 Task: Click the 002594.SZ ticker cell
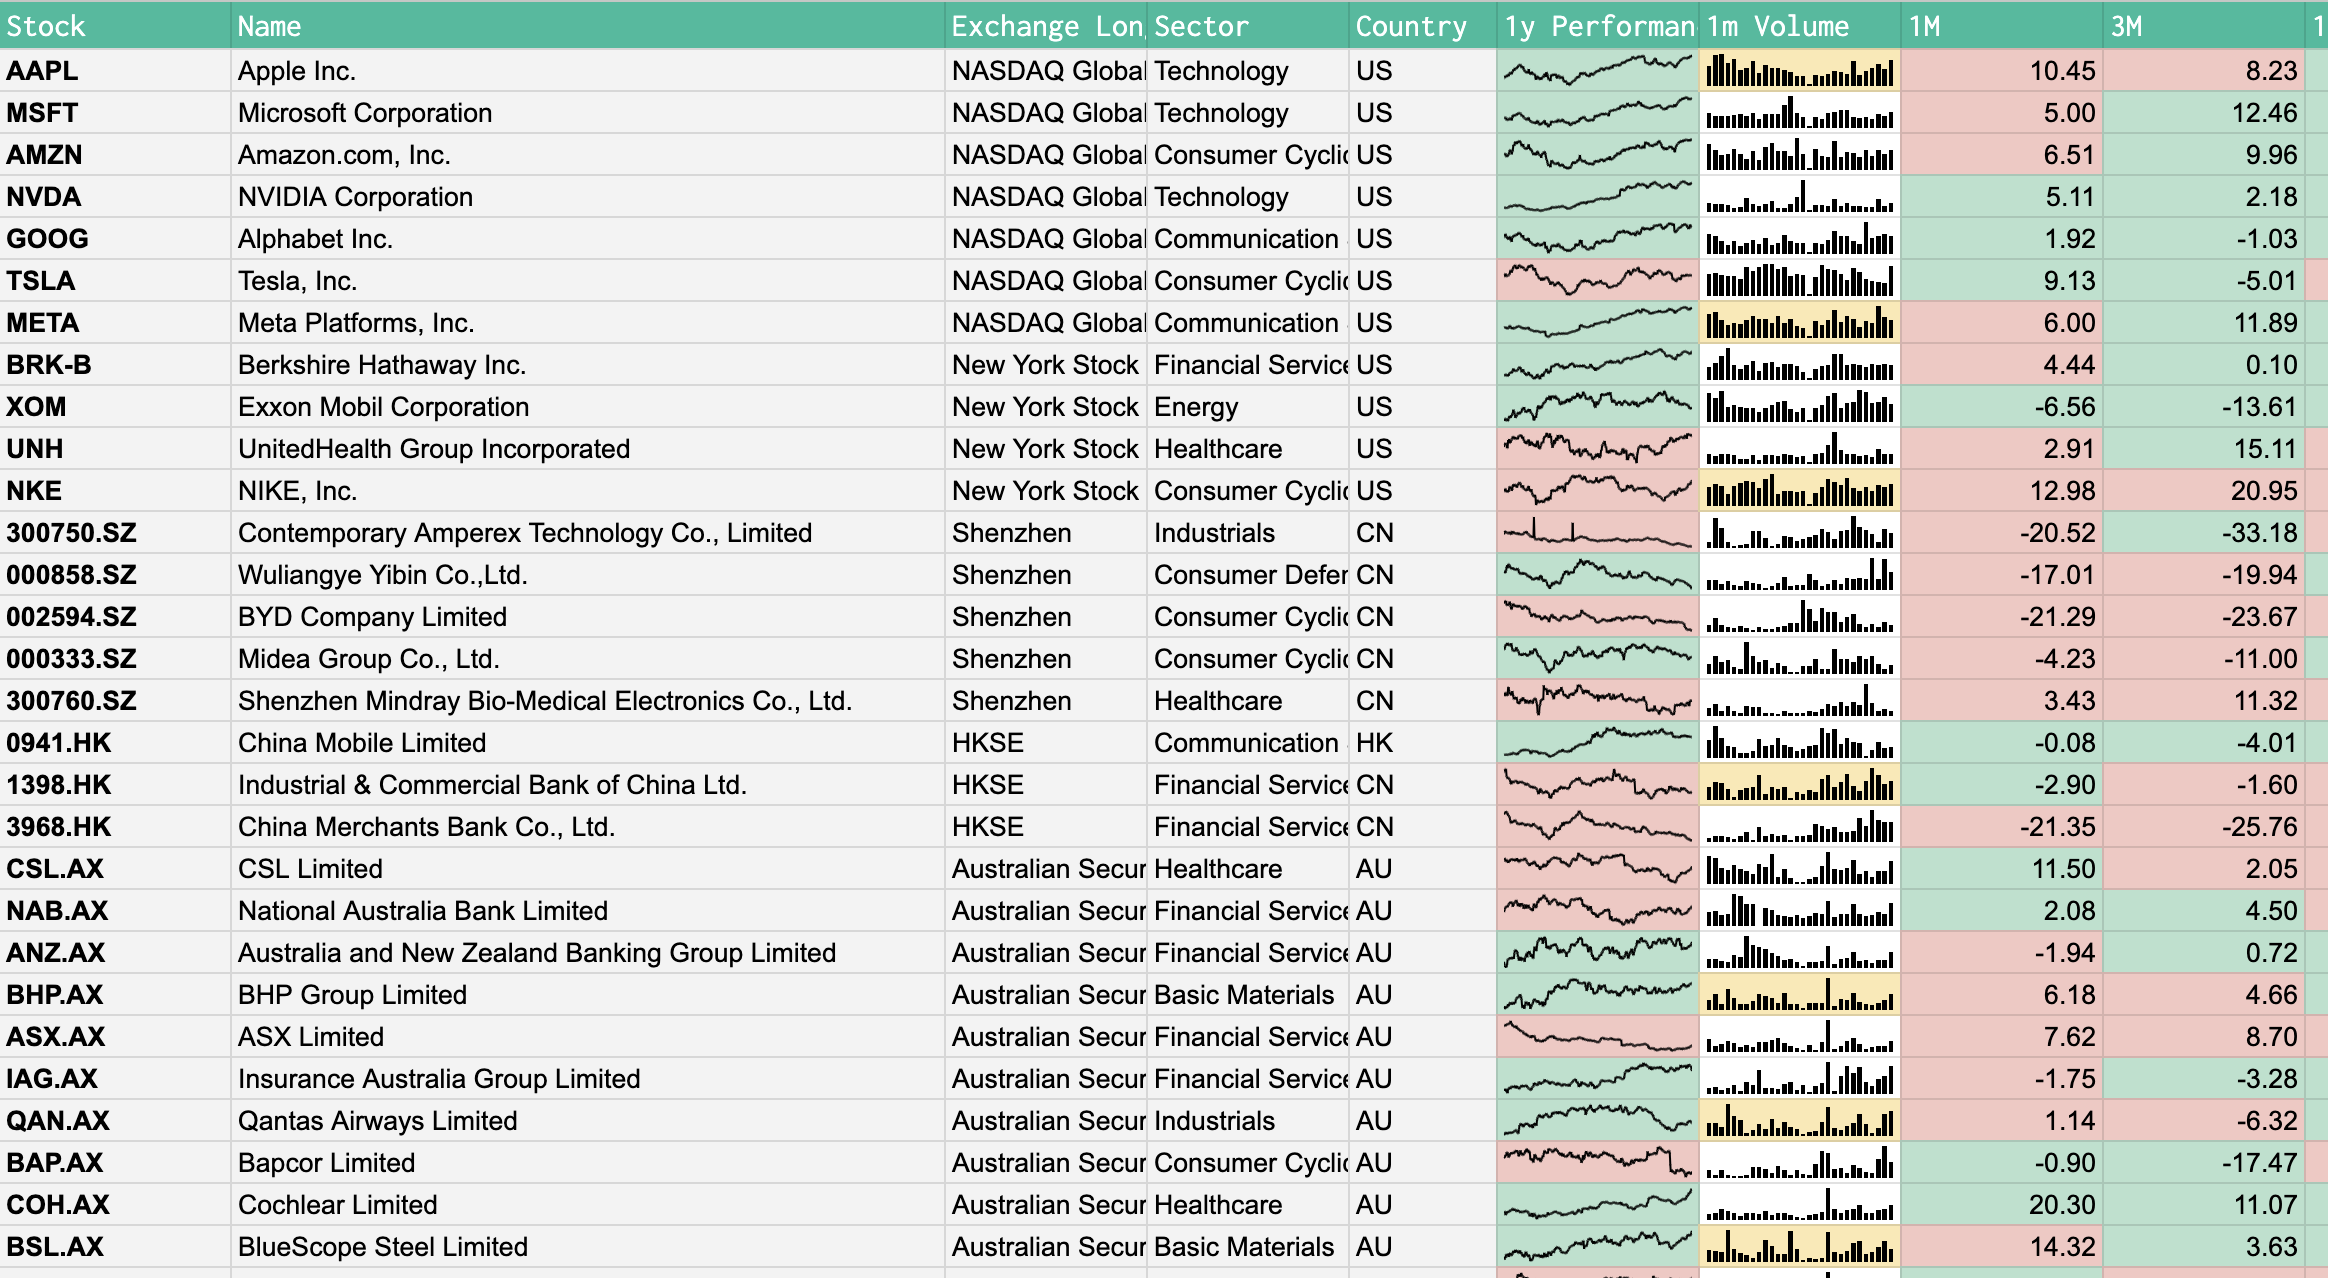(x=115, y=617)
